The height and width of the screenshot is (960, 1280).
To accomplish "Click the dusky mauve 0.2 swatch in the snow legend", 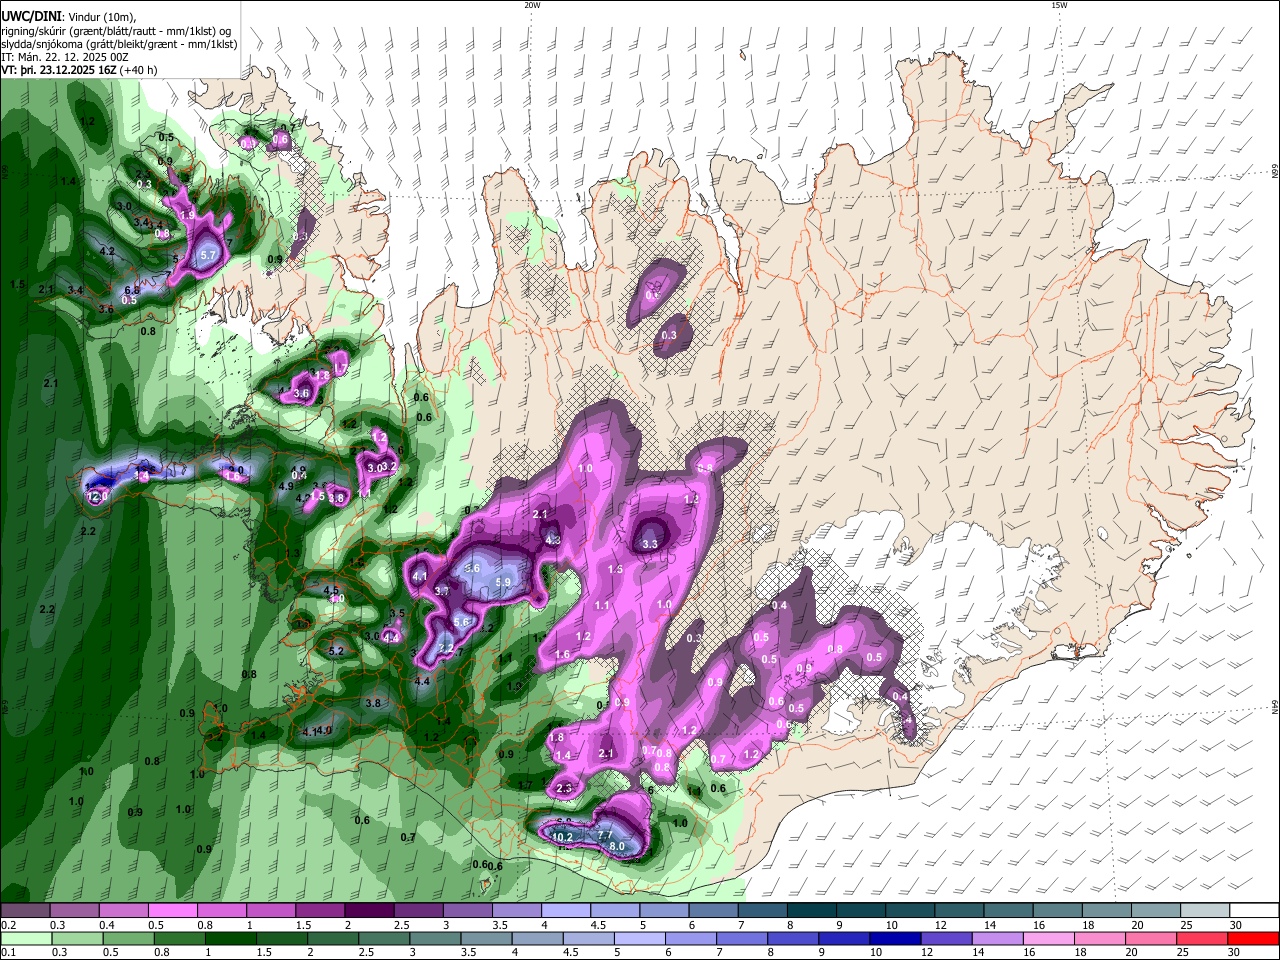I will 25,911.
